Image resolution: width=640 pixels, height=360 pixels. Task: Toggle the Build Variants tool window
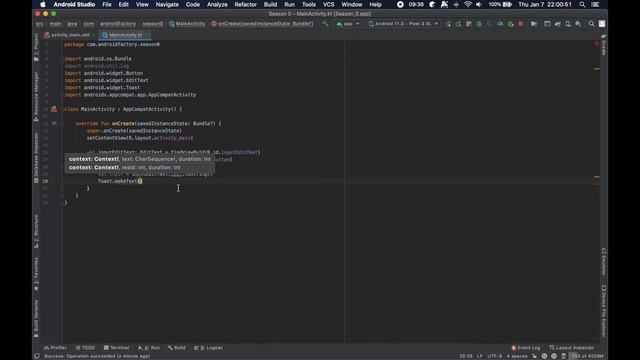(36, 319)
